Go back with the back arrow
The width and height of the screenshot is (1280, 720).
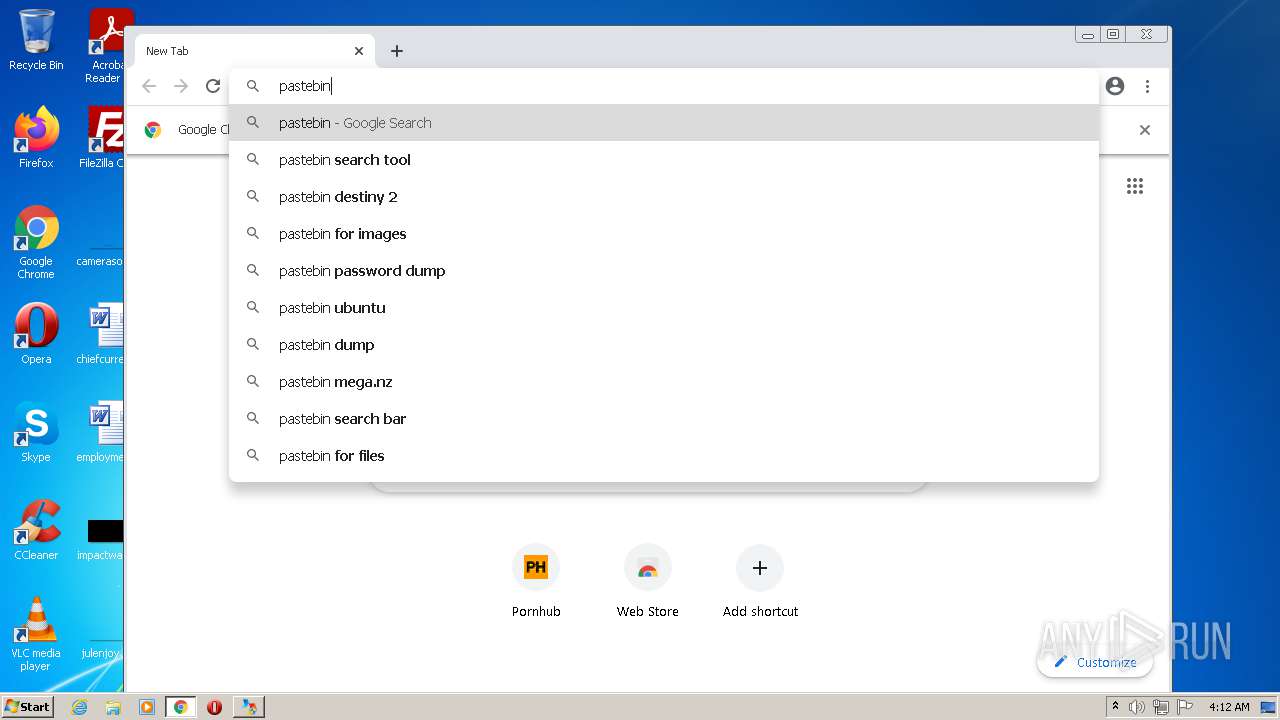pyautogui.click(x=149, y=86)
